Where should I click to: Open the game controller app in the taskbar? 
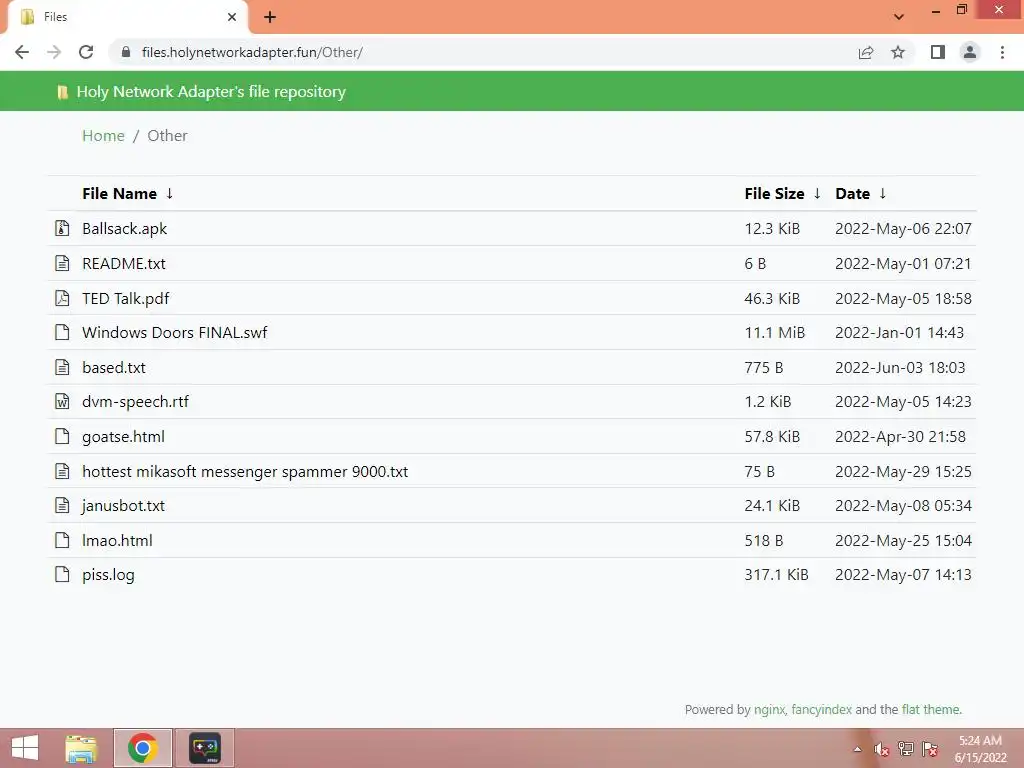[x=204, y=748]
